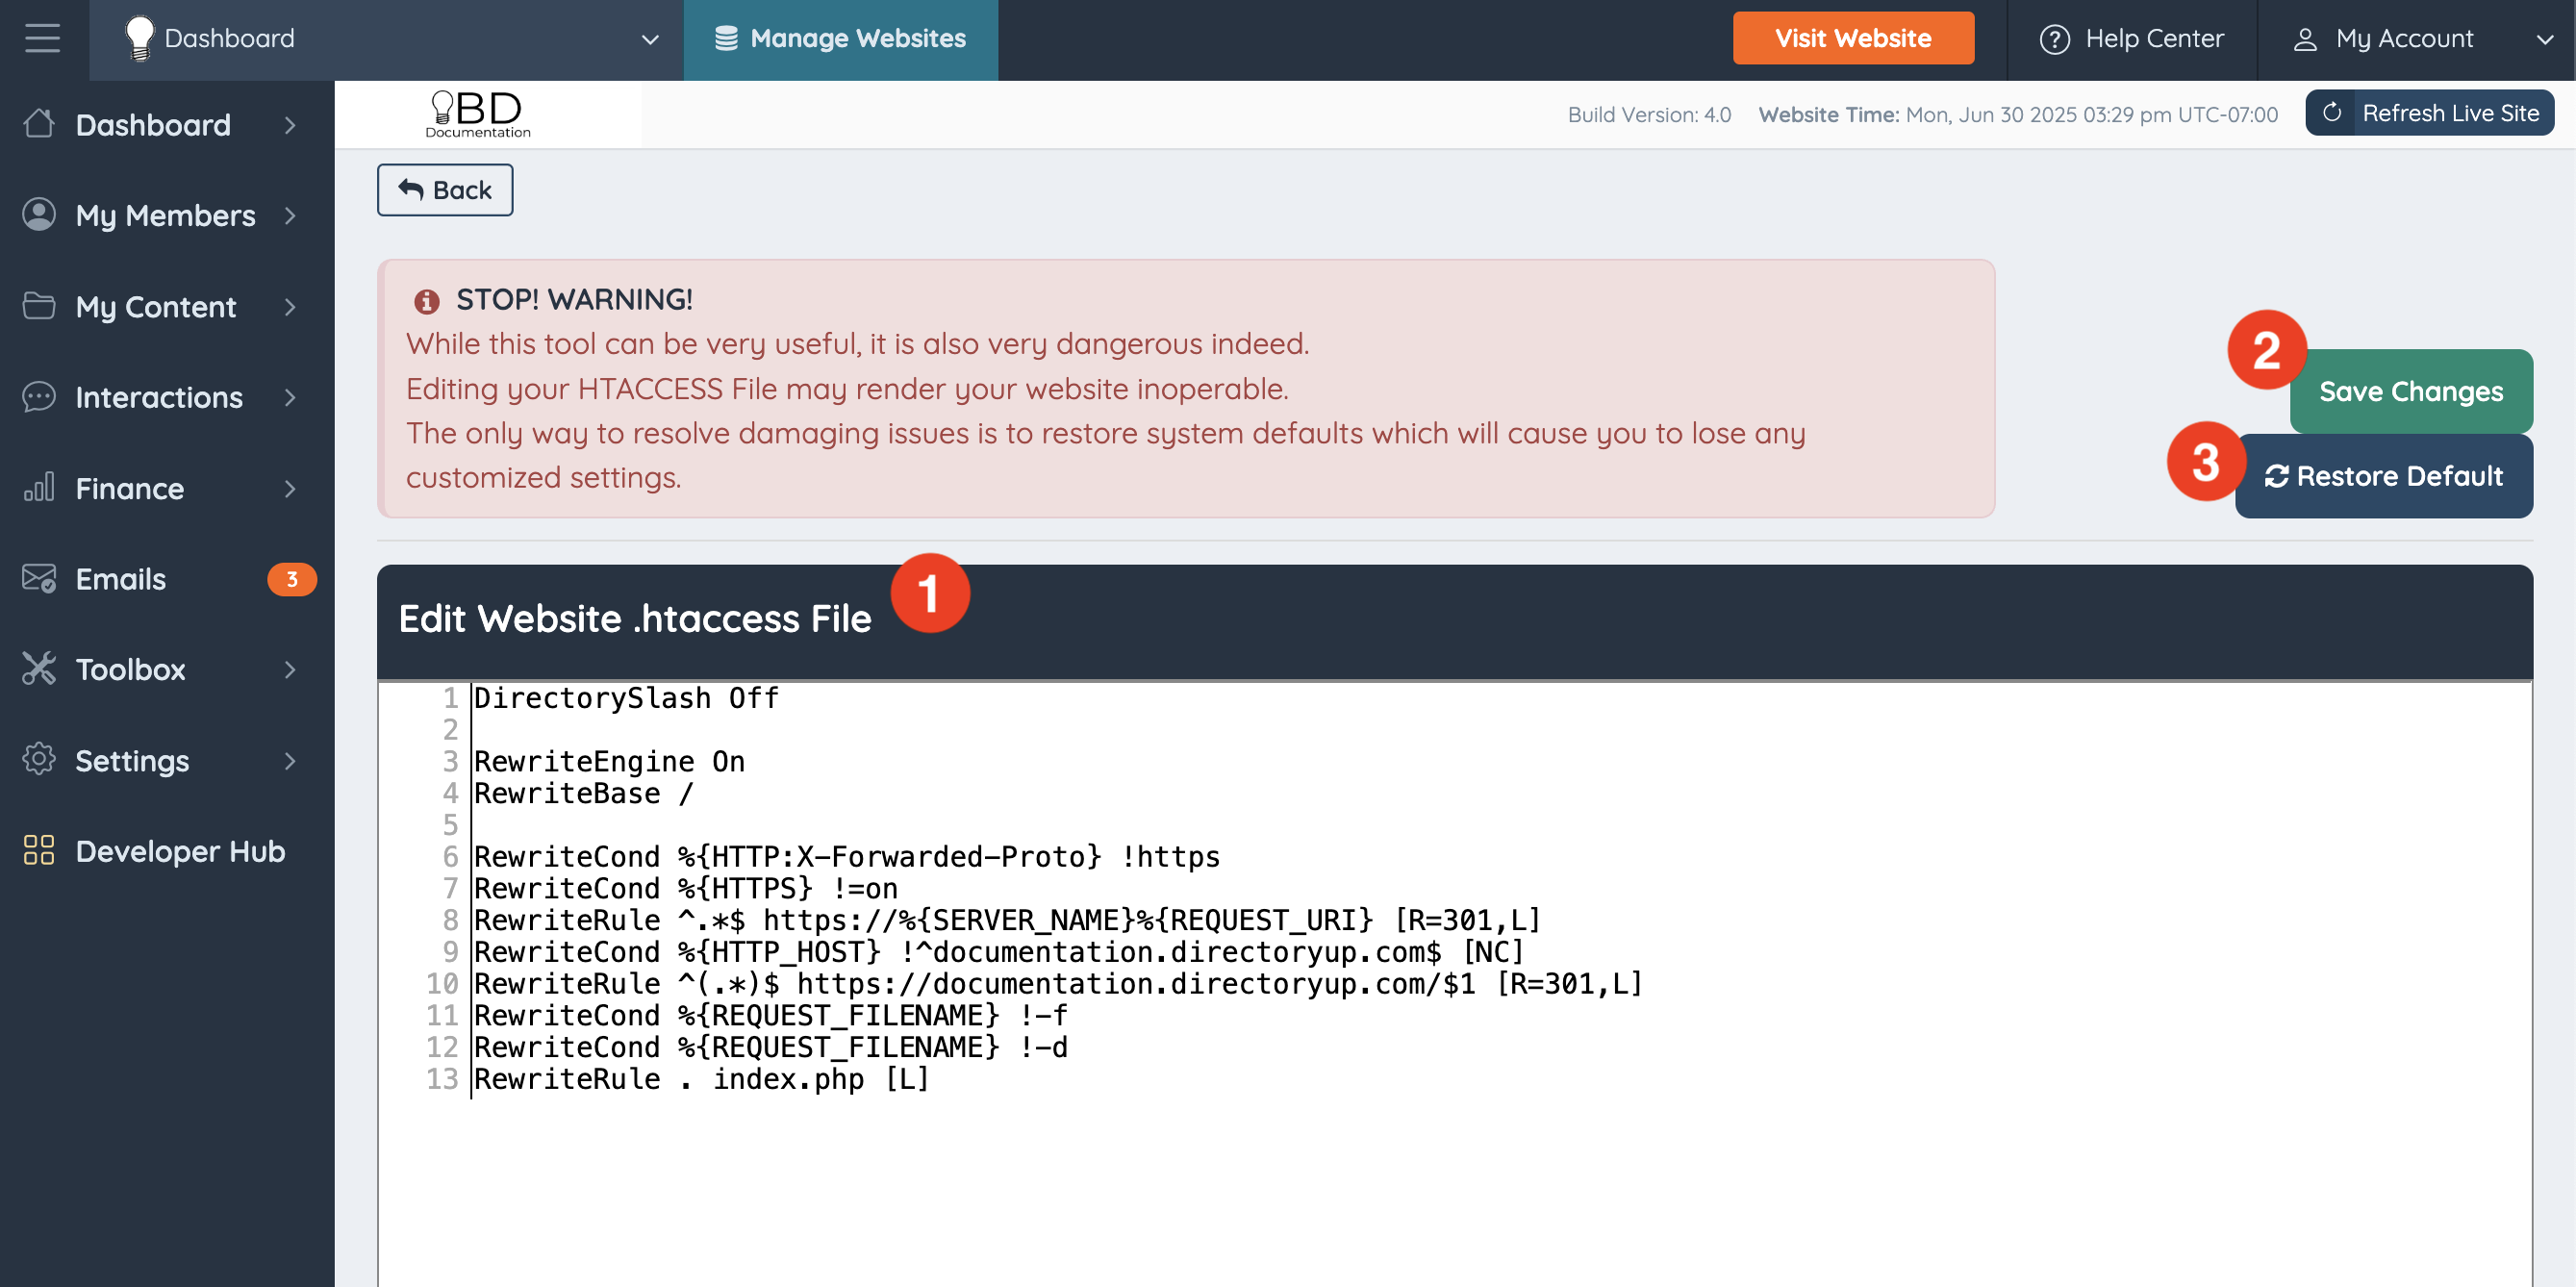2576x1287 pixels.
Task: Click the Finance bar chart icon
Action: (x=39, y=488)
